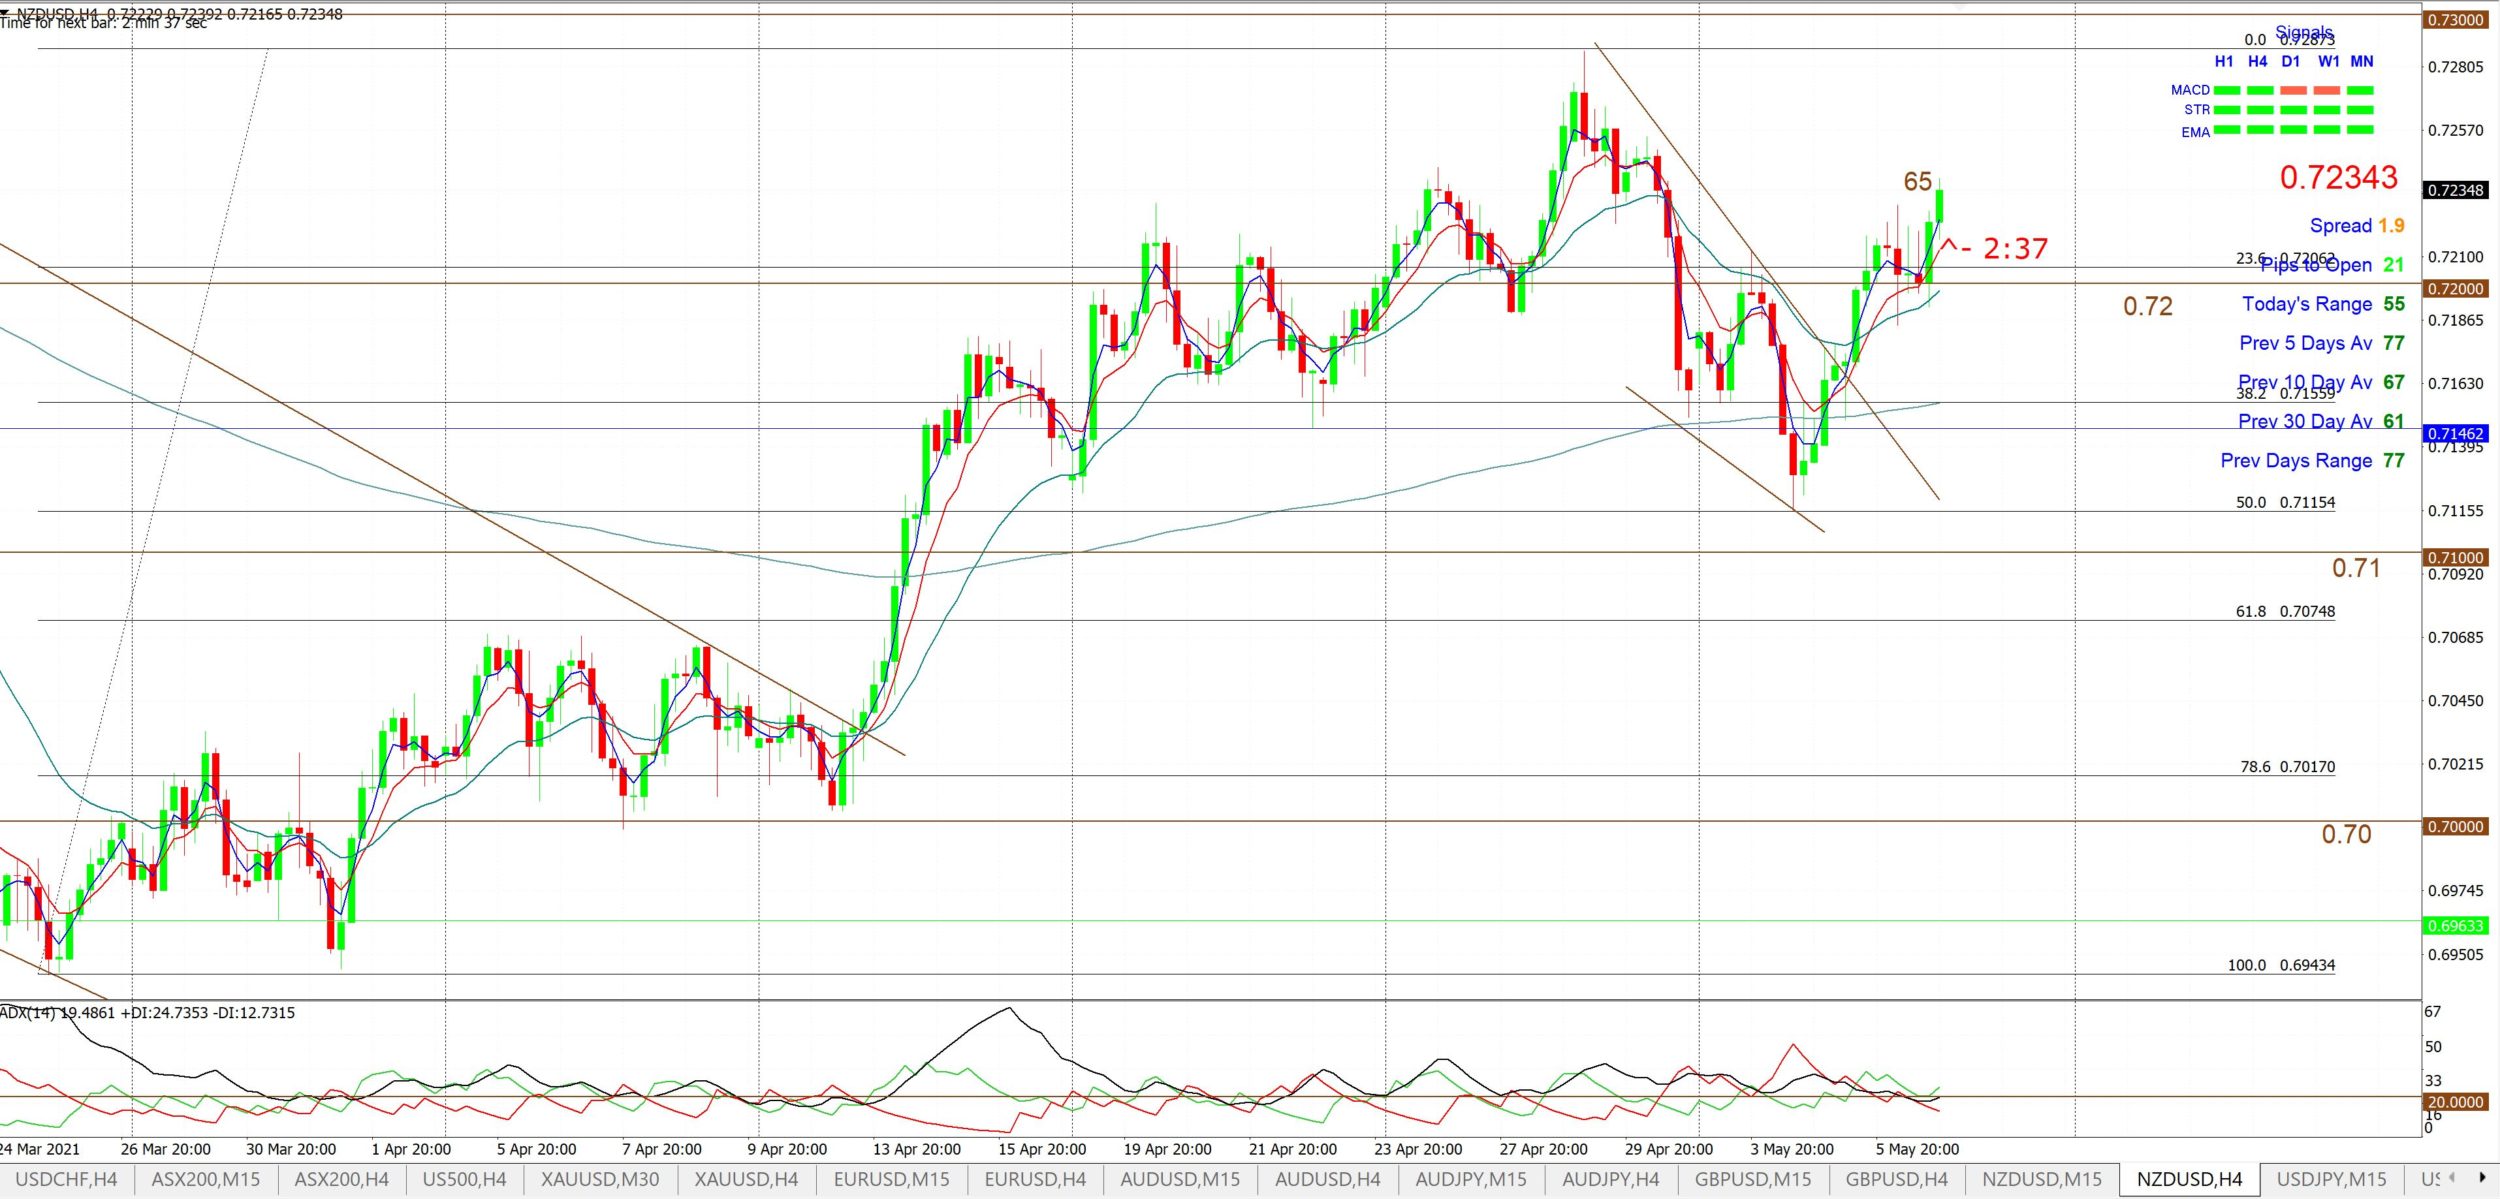Click the 0.73000 price tag on axis

(2456, 20)
